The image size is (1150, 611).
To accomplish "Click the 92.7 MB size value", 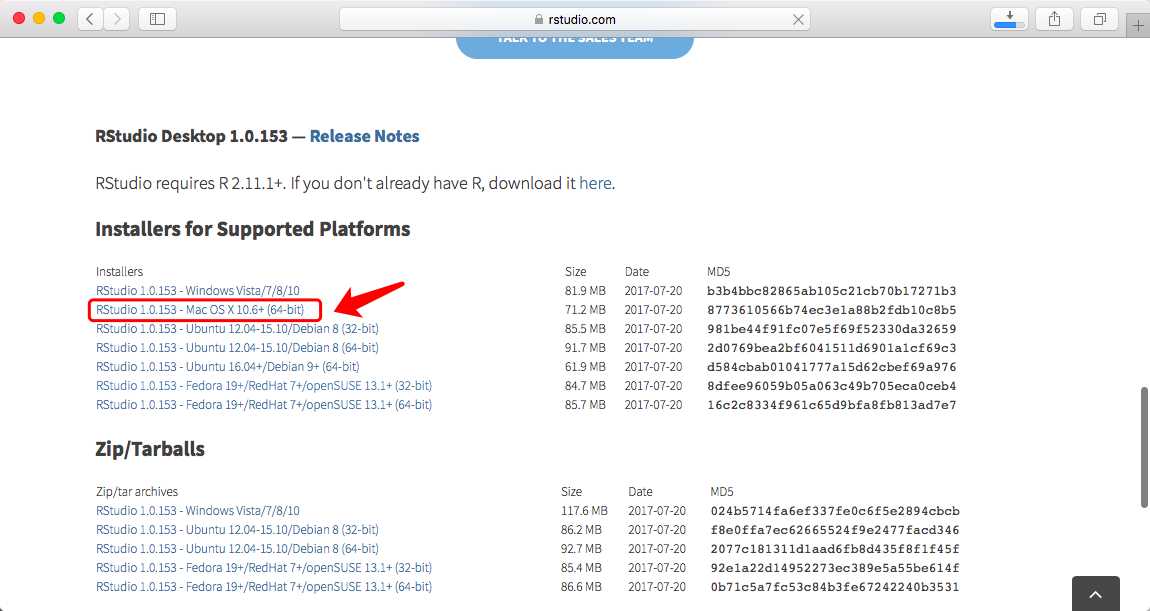I will (x=581, y=549).
